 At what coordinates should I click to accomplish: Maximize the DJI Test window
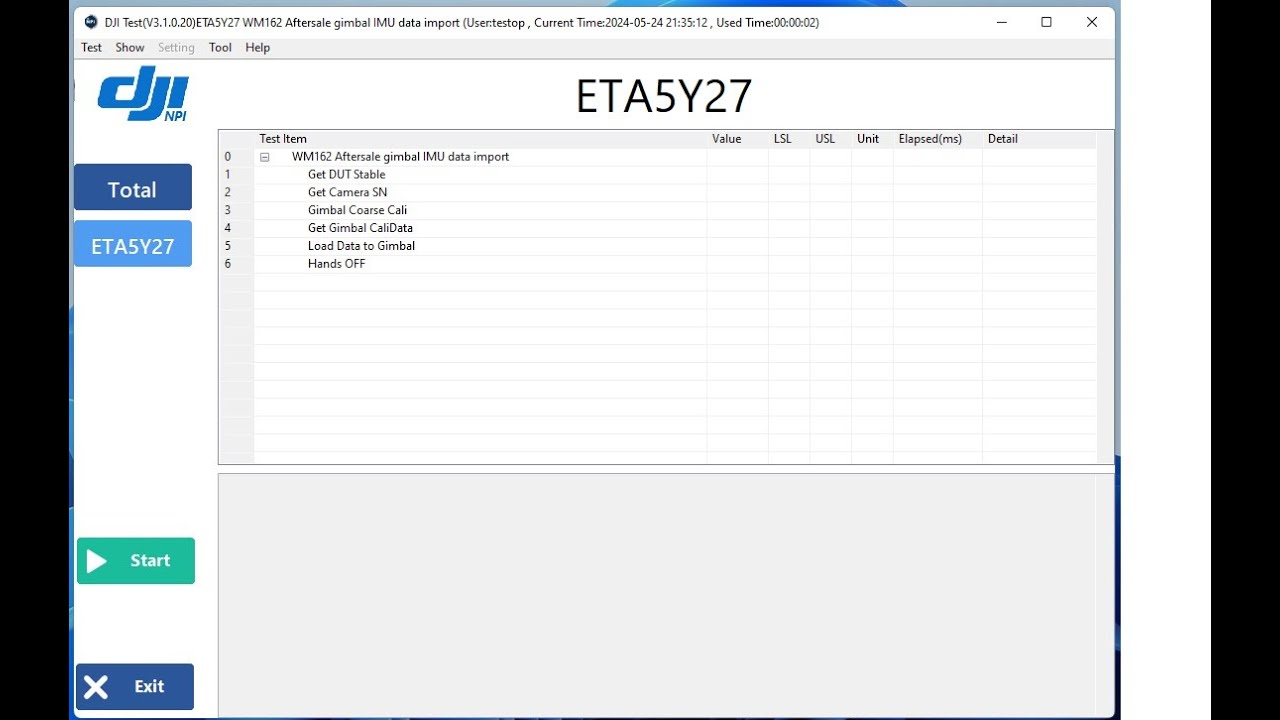pos(1046,22)
